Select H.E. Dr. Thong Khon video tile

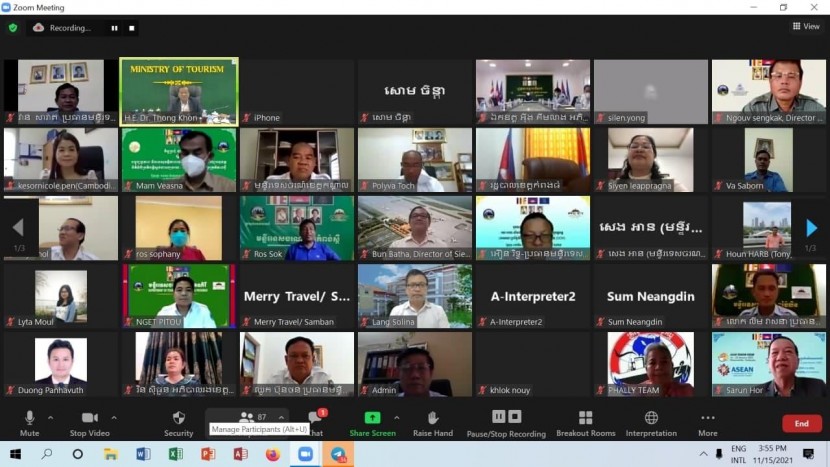coord(179,91)
